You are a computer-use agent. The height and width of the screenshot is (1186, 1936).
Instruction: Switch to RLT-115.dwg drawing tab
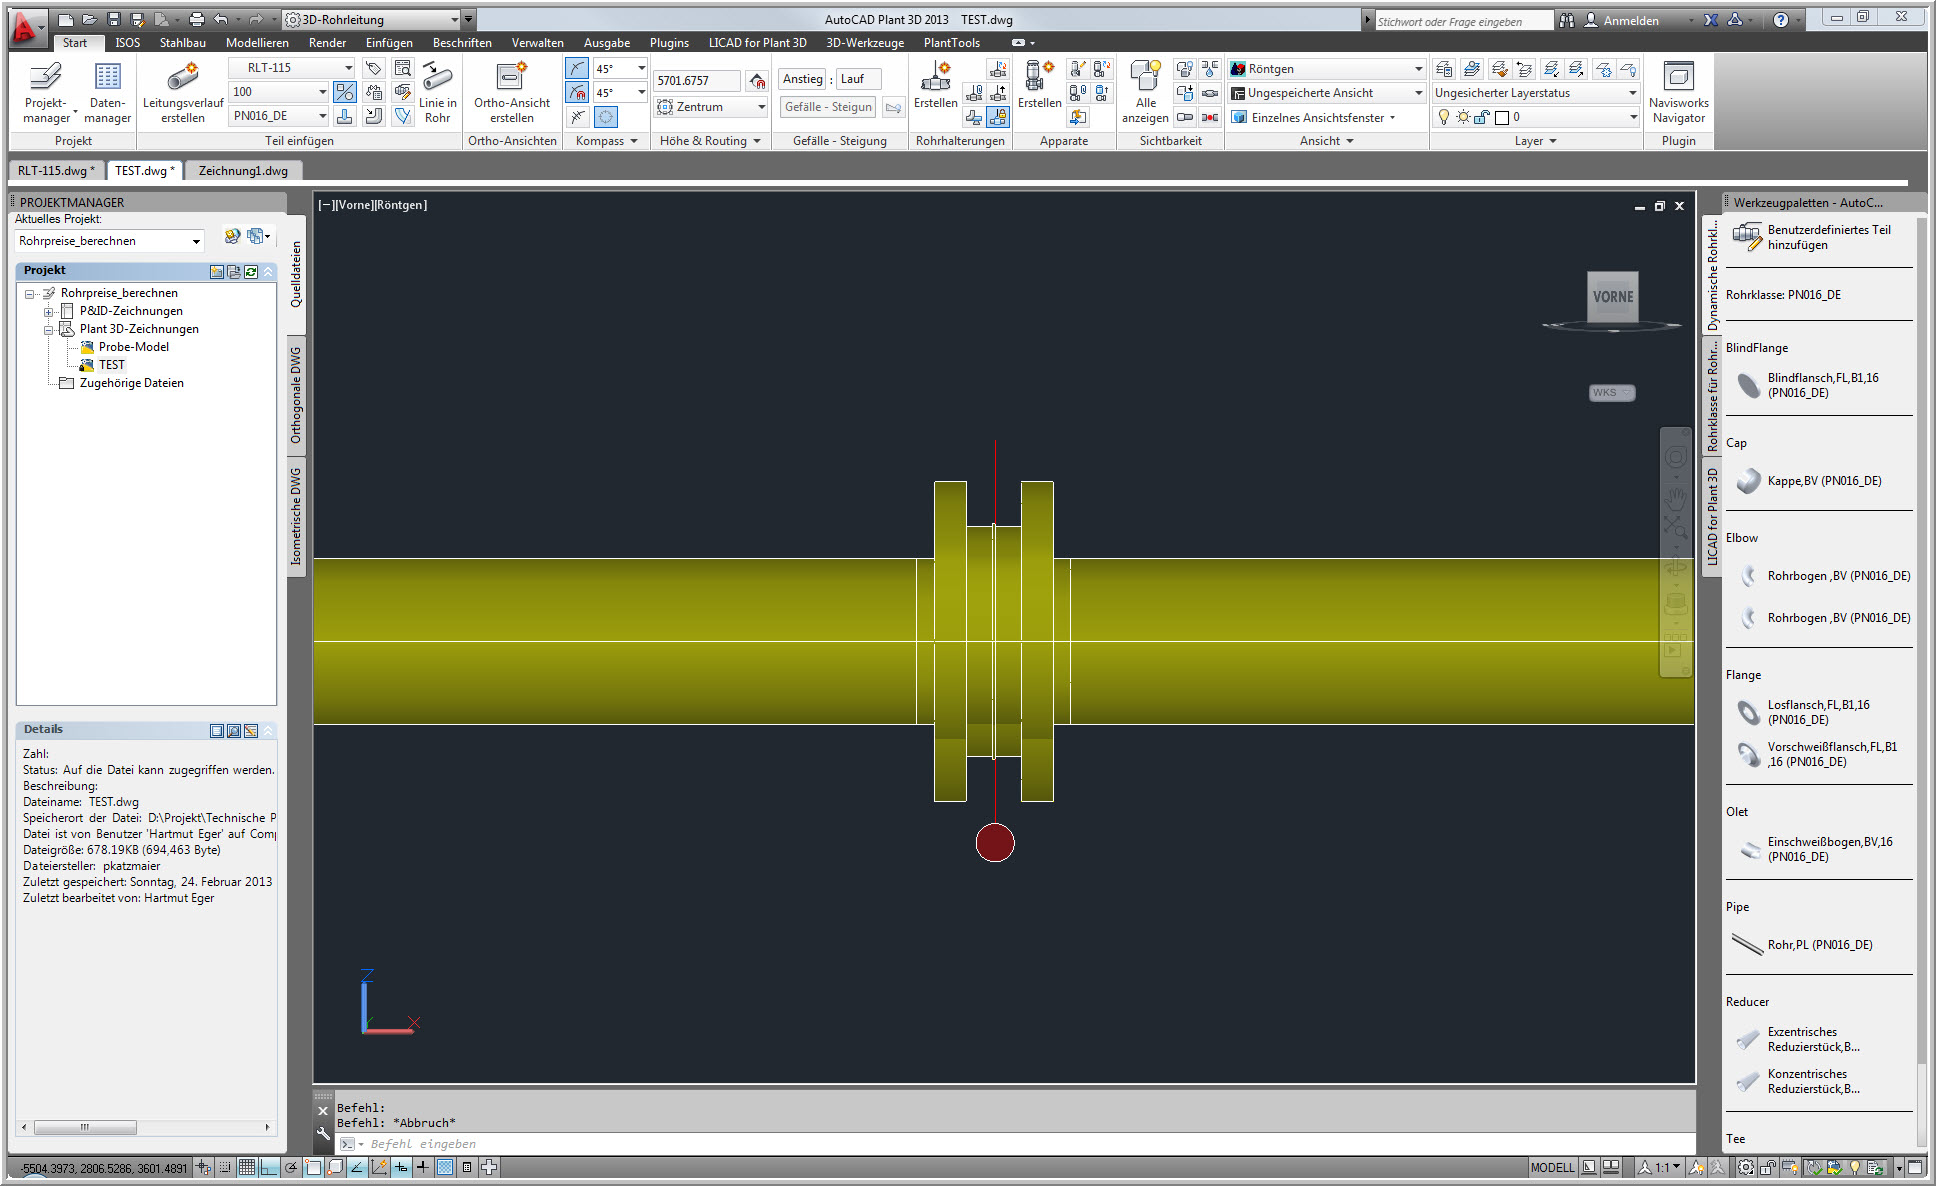tap(56, 171)
